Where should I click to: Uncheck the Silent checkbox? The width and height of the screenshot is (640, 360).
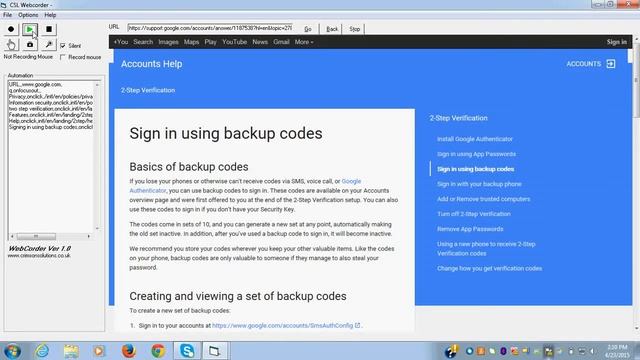[x=63, y=46]
